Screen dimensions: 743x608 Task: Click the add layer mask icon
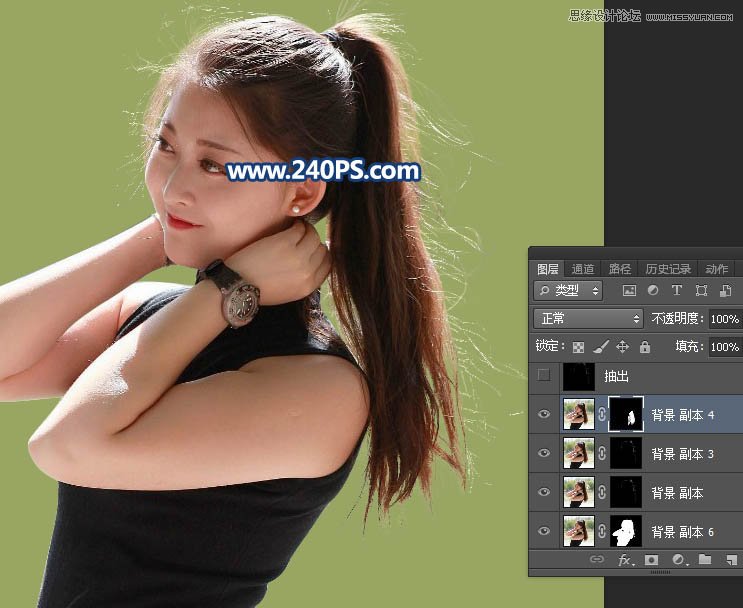pyautogui.click(x=651, y=560)
